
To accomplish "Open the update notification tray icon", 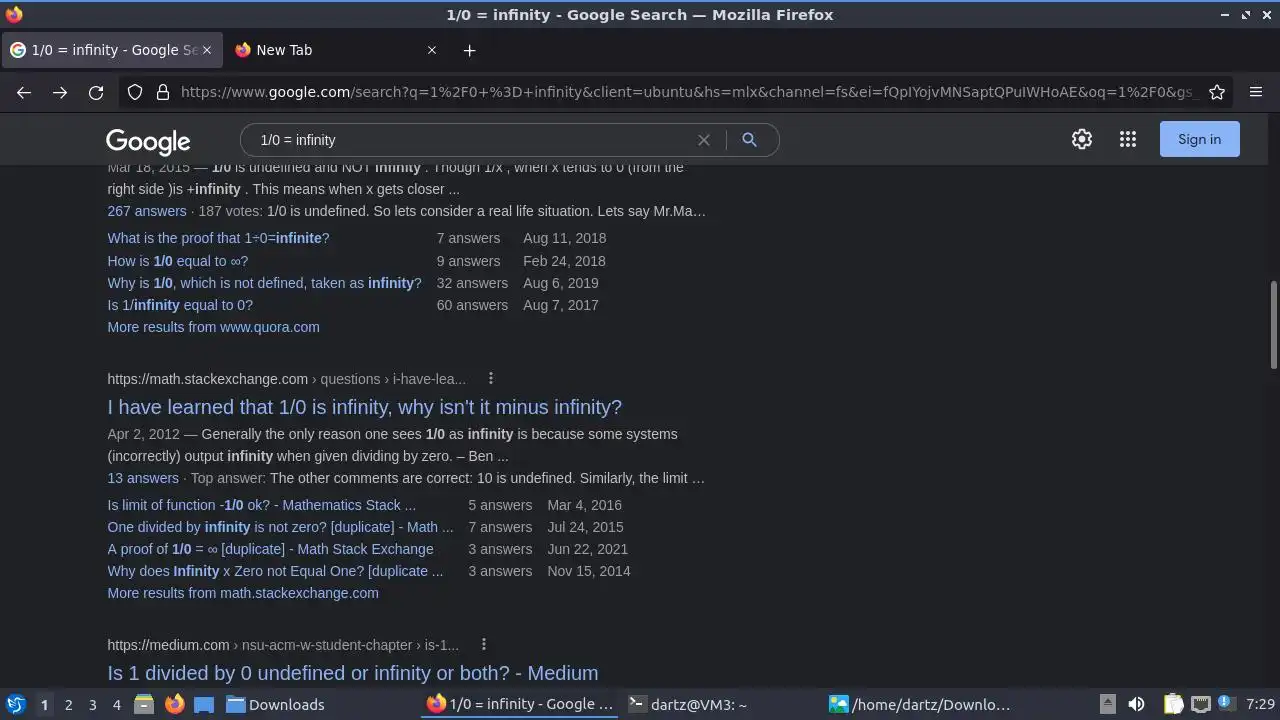I will (1226, 704).
